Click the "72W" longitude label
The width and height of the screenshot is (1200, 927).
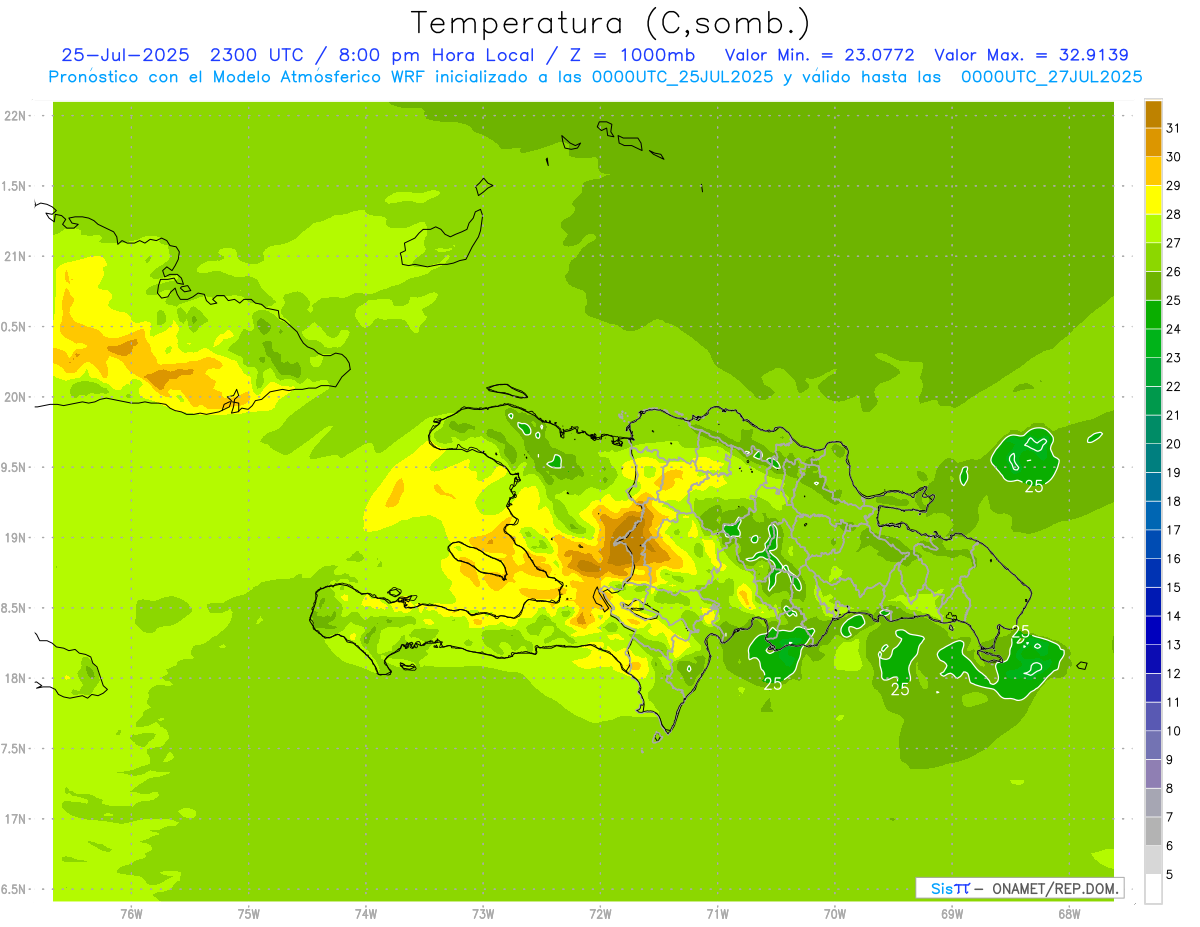(600, 914)
